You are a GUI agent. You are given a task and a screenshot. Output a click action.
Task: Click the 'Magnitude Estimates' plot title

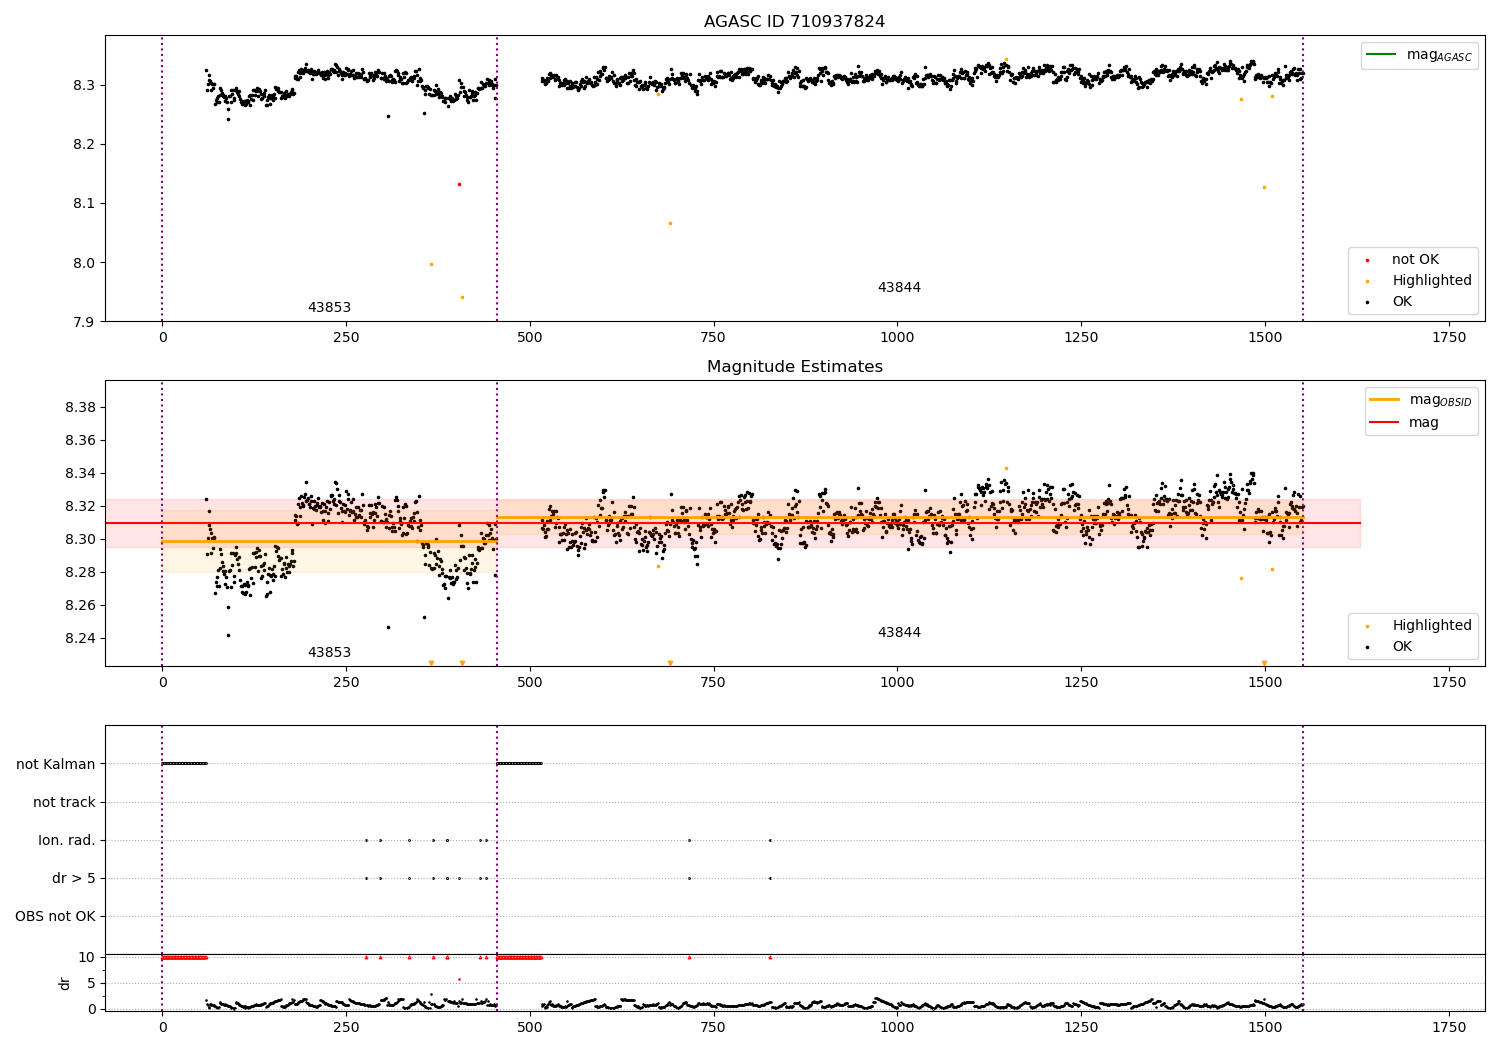pyautogui.click(x=794, y=367)
